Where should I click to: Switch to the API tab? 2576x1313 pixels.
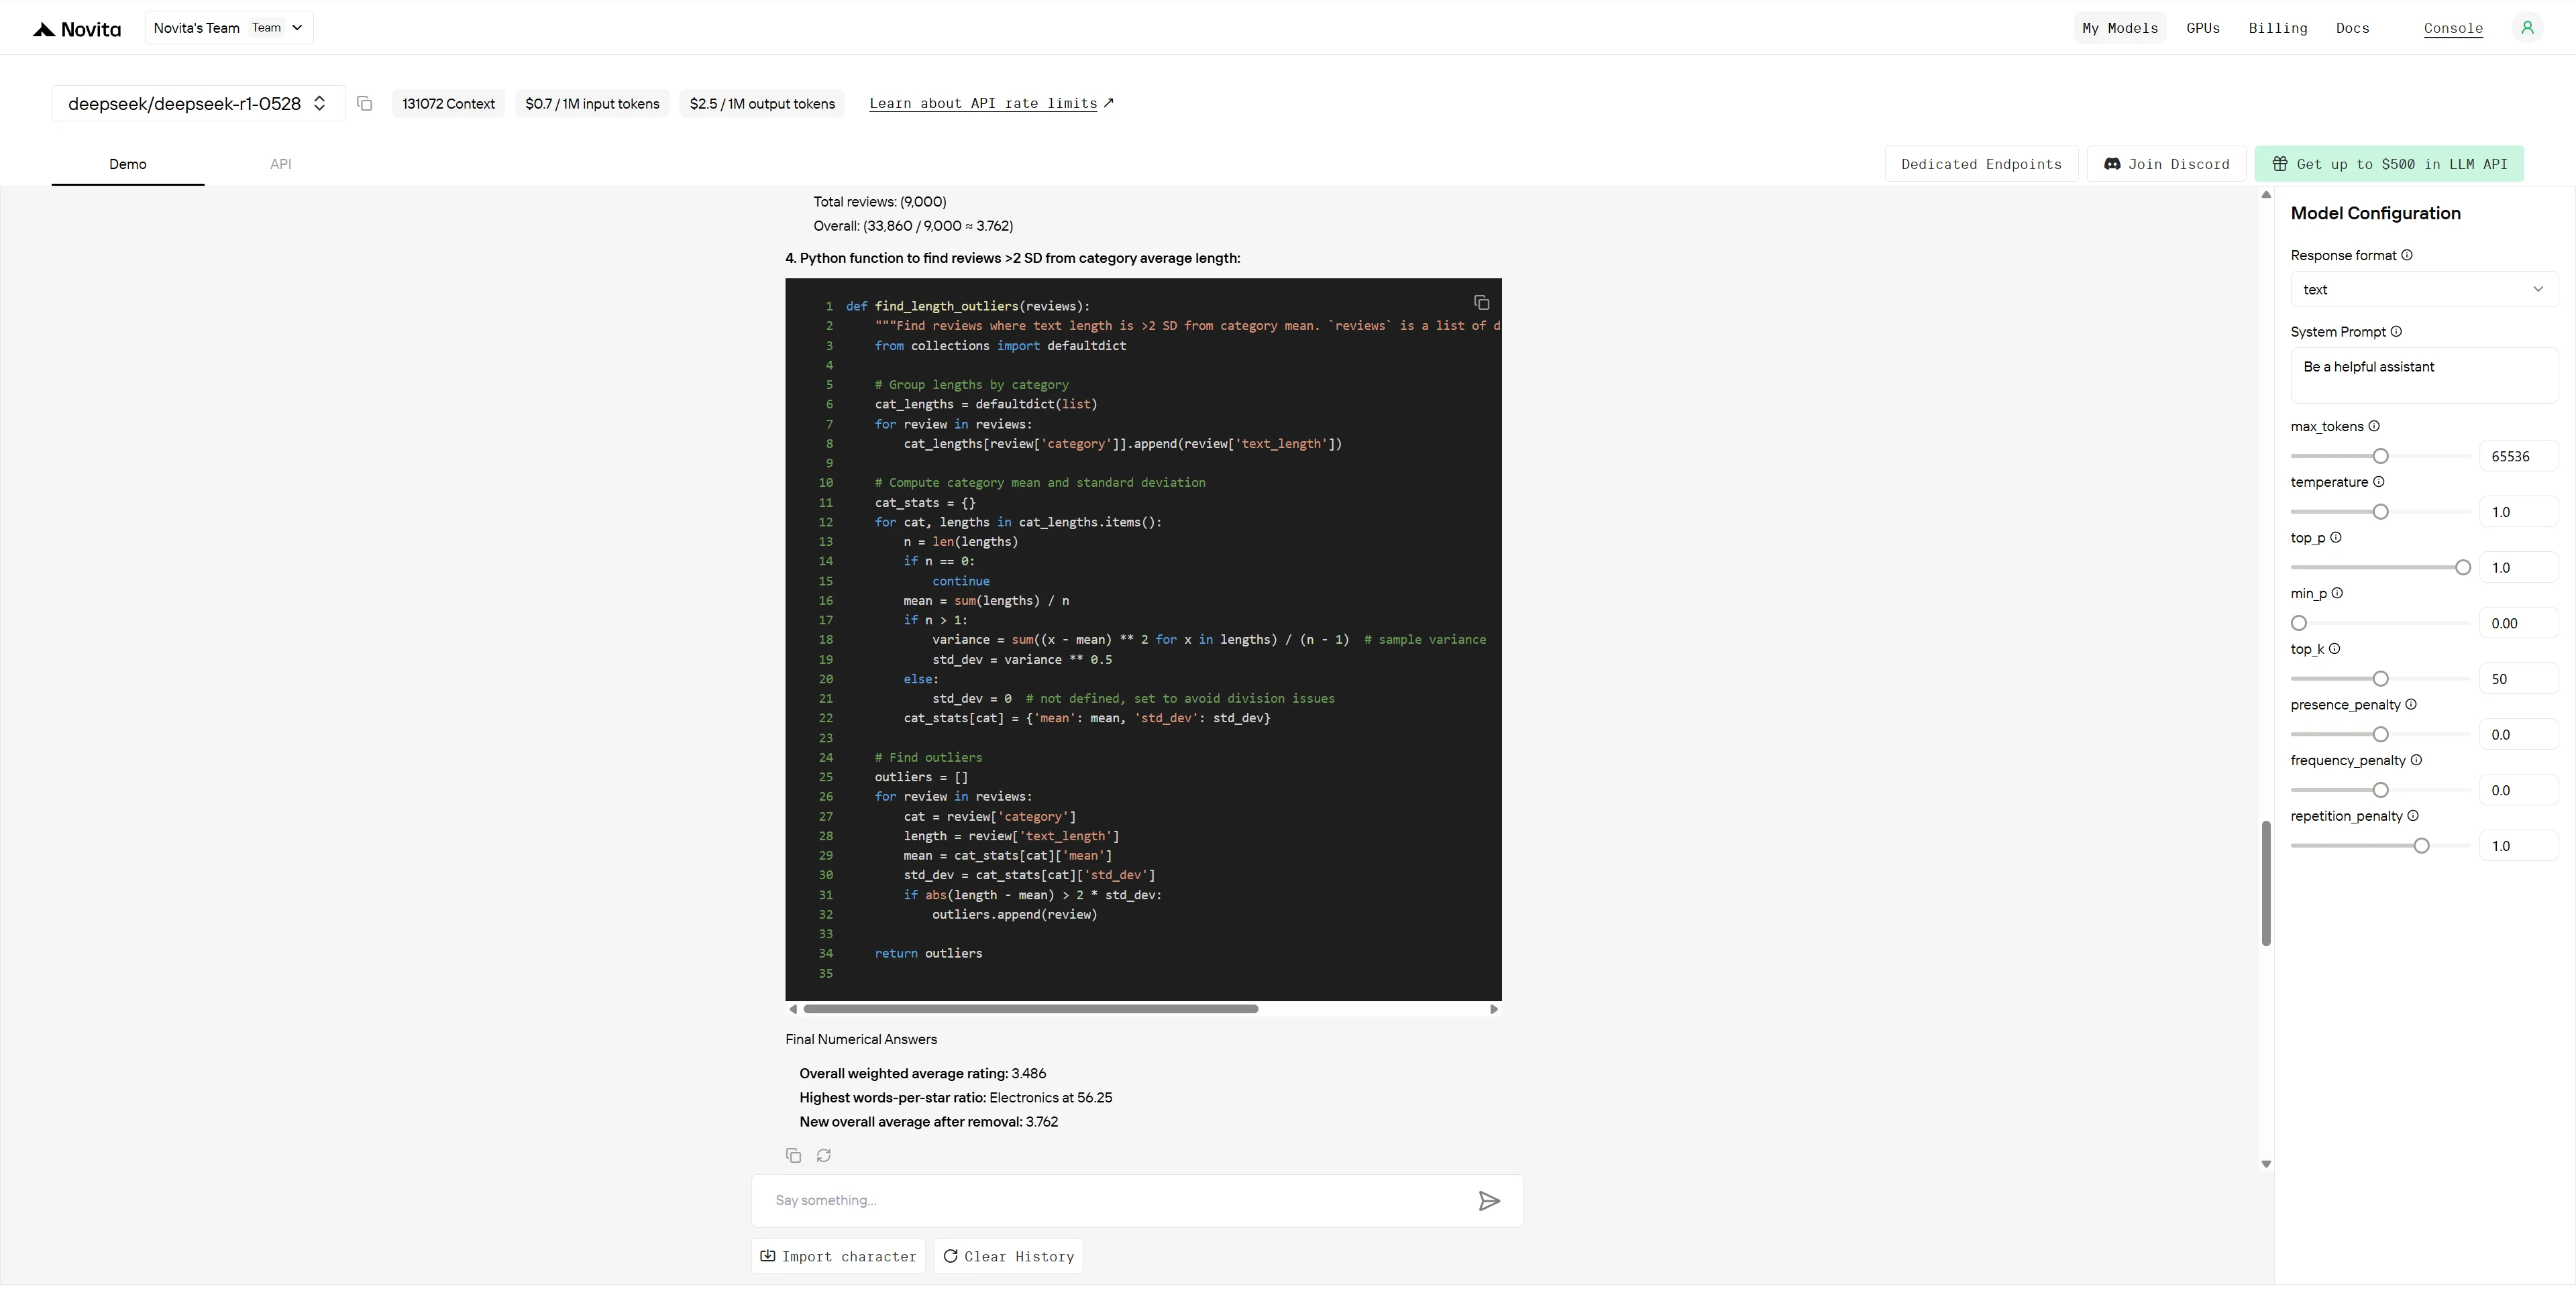pos(280,164)
